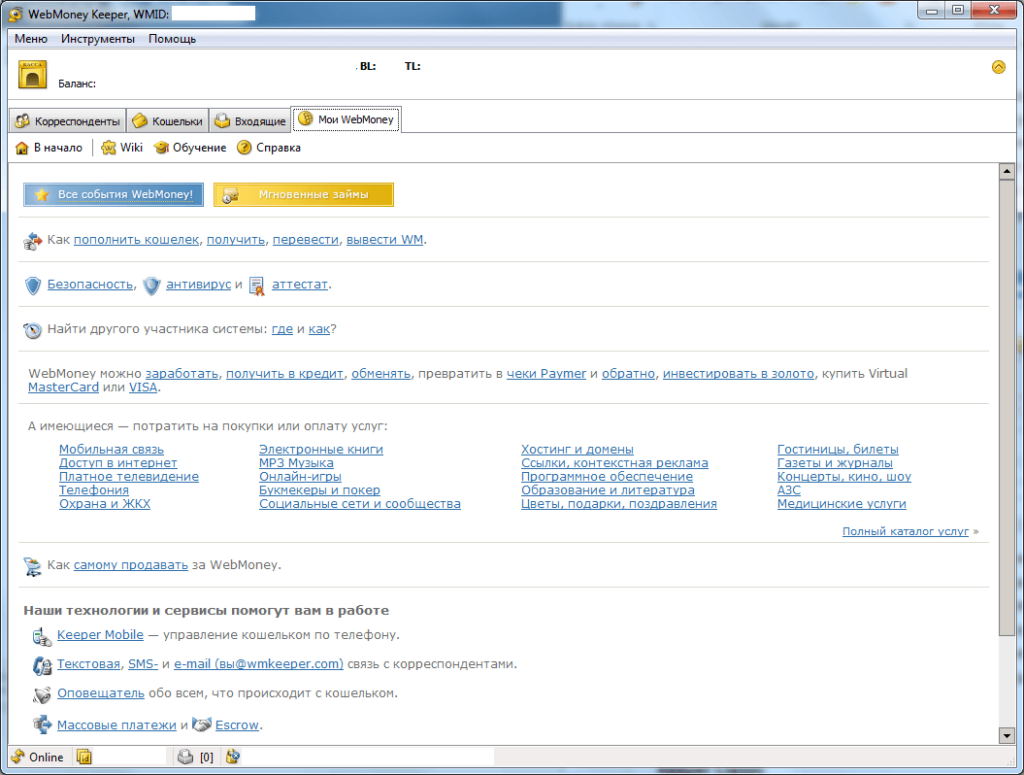Click the certificate icon before аттестат
This screenshot has height=775, width=1024.
[x=257, y=286]
